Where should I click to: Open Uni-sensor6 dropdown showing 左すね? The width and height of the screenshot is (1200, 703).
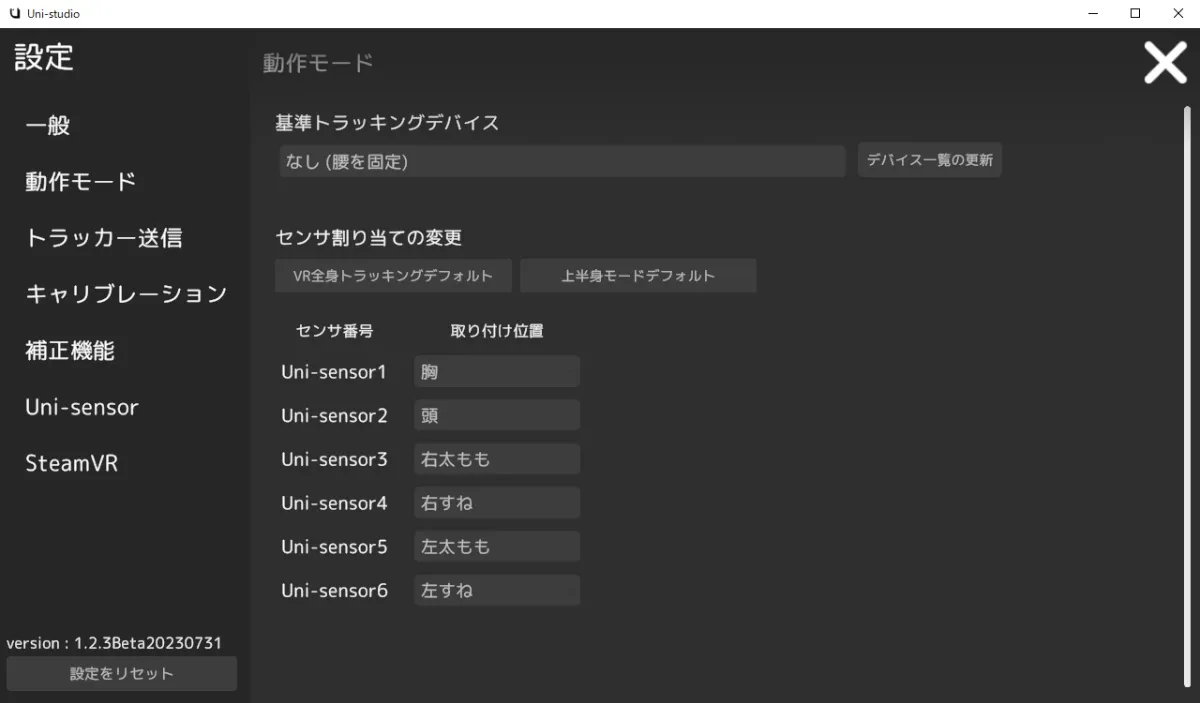[497, 590]
